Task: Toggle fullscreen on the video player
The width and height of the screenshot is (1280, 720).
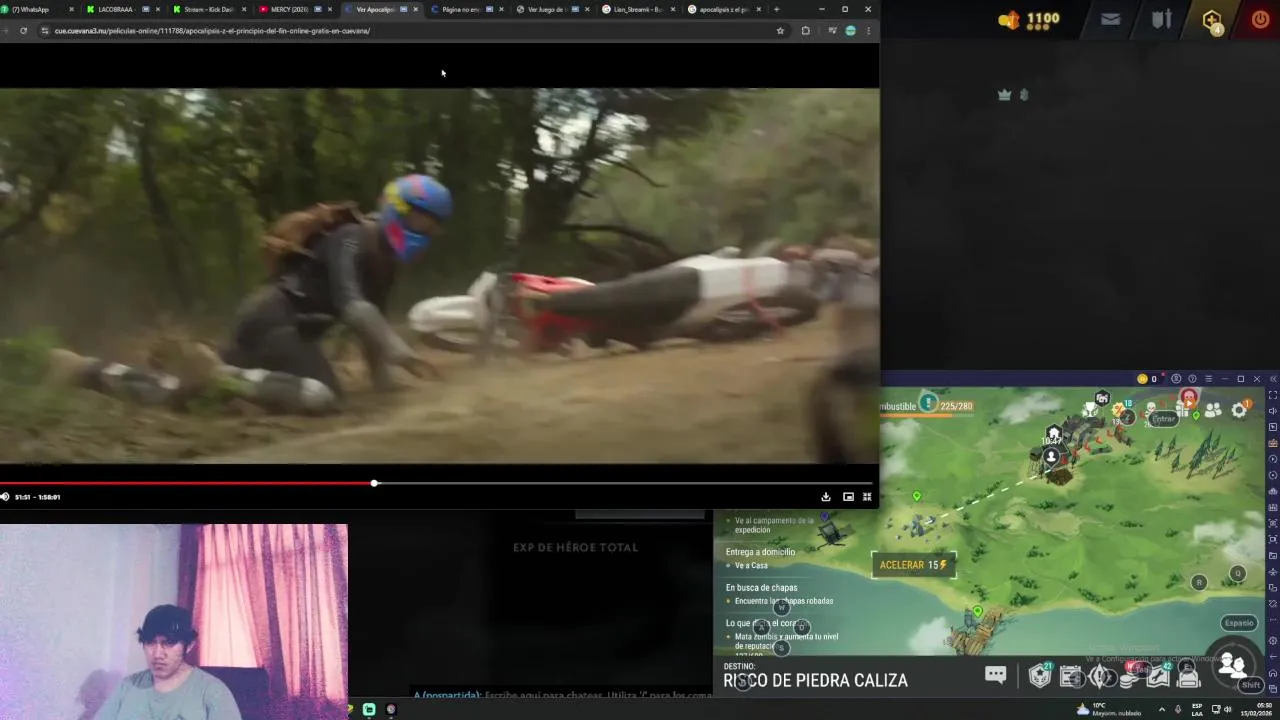Action: 867,497
